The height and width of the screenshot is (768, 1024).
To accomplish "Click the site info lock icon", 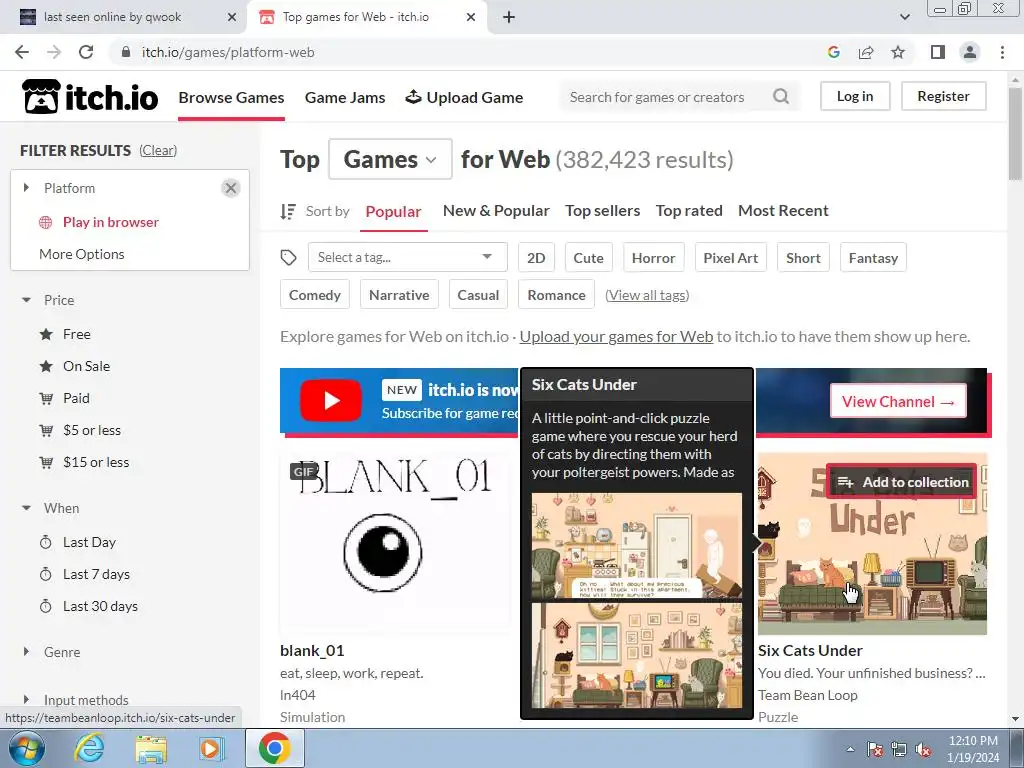I will point(126,52).
